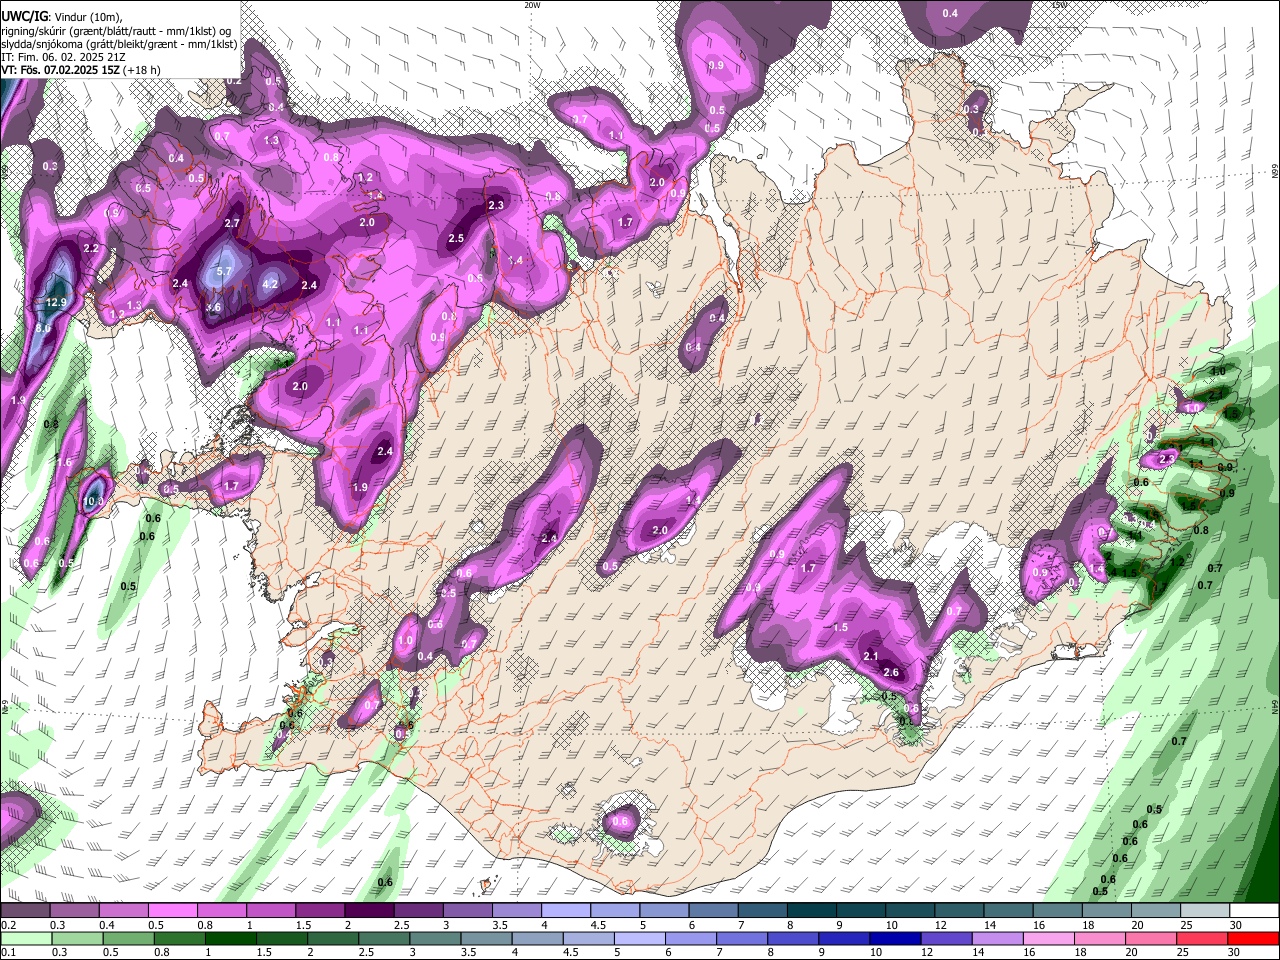Click the pale green lower legend swatch at 0.1
Image resolution: width=1280 pixels, height=960 pixels.
tap(25, 939)
